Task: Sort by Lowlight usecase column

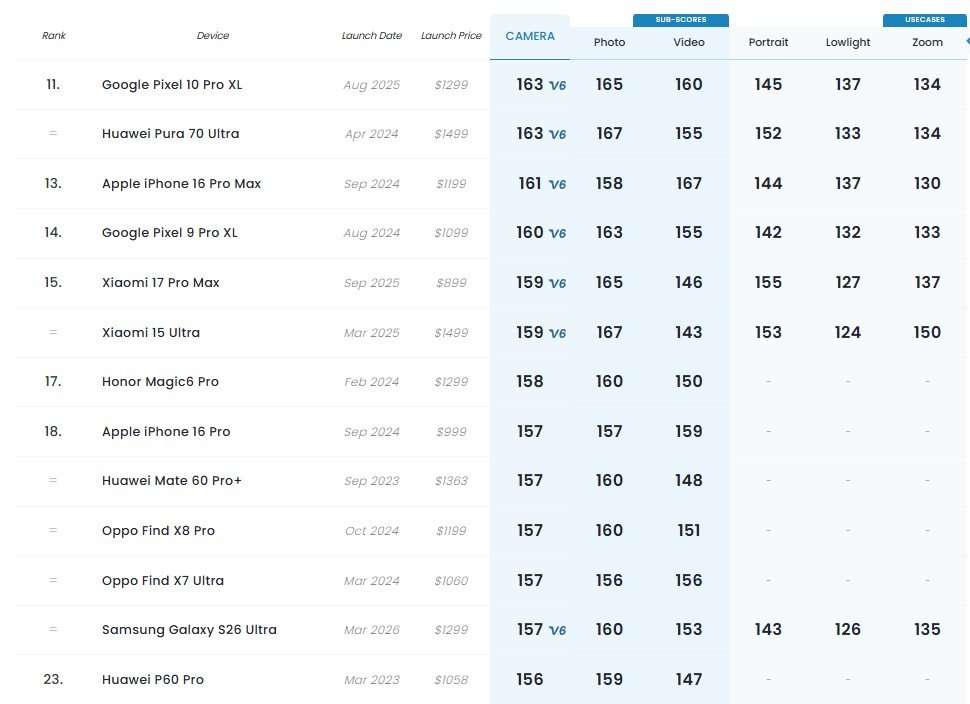Action: pyautogui.click(x=848, y=42)
